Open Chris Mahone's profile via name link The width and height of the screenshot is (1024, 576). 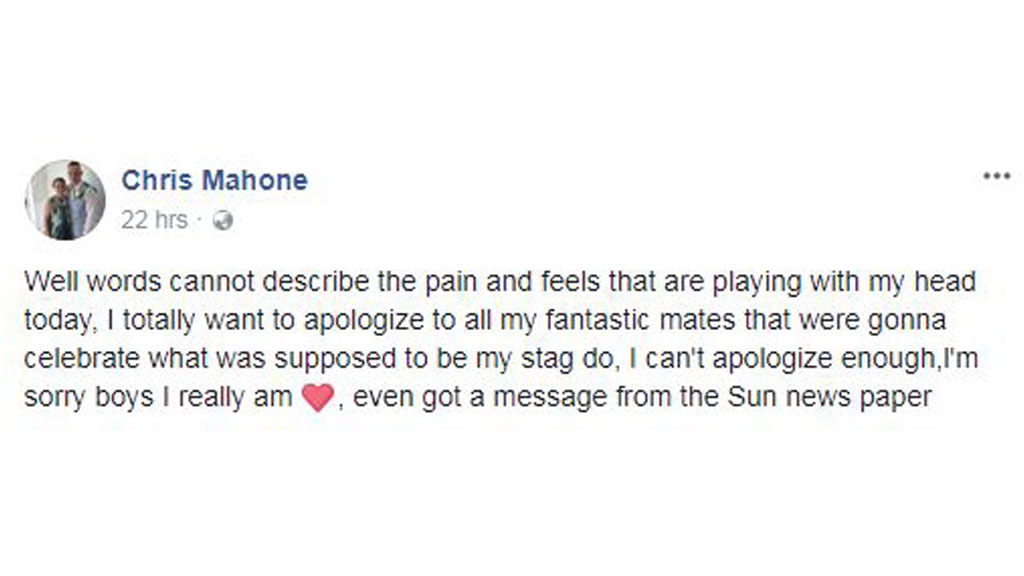pos(214,180)
